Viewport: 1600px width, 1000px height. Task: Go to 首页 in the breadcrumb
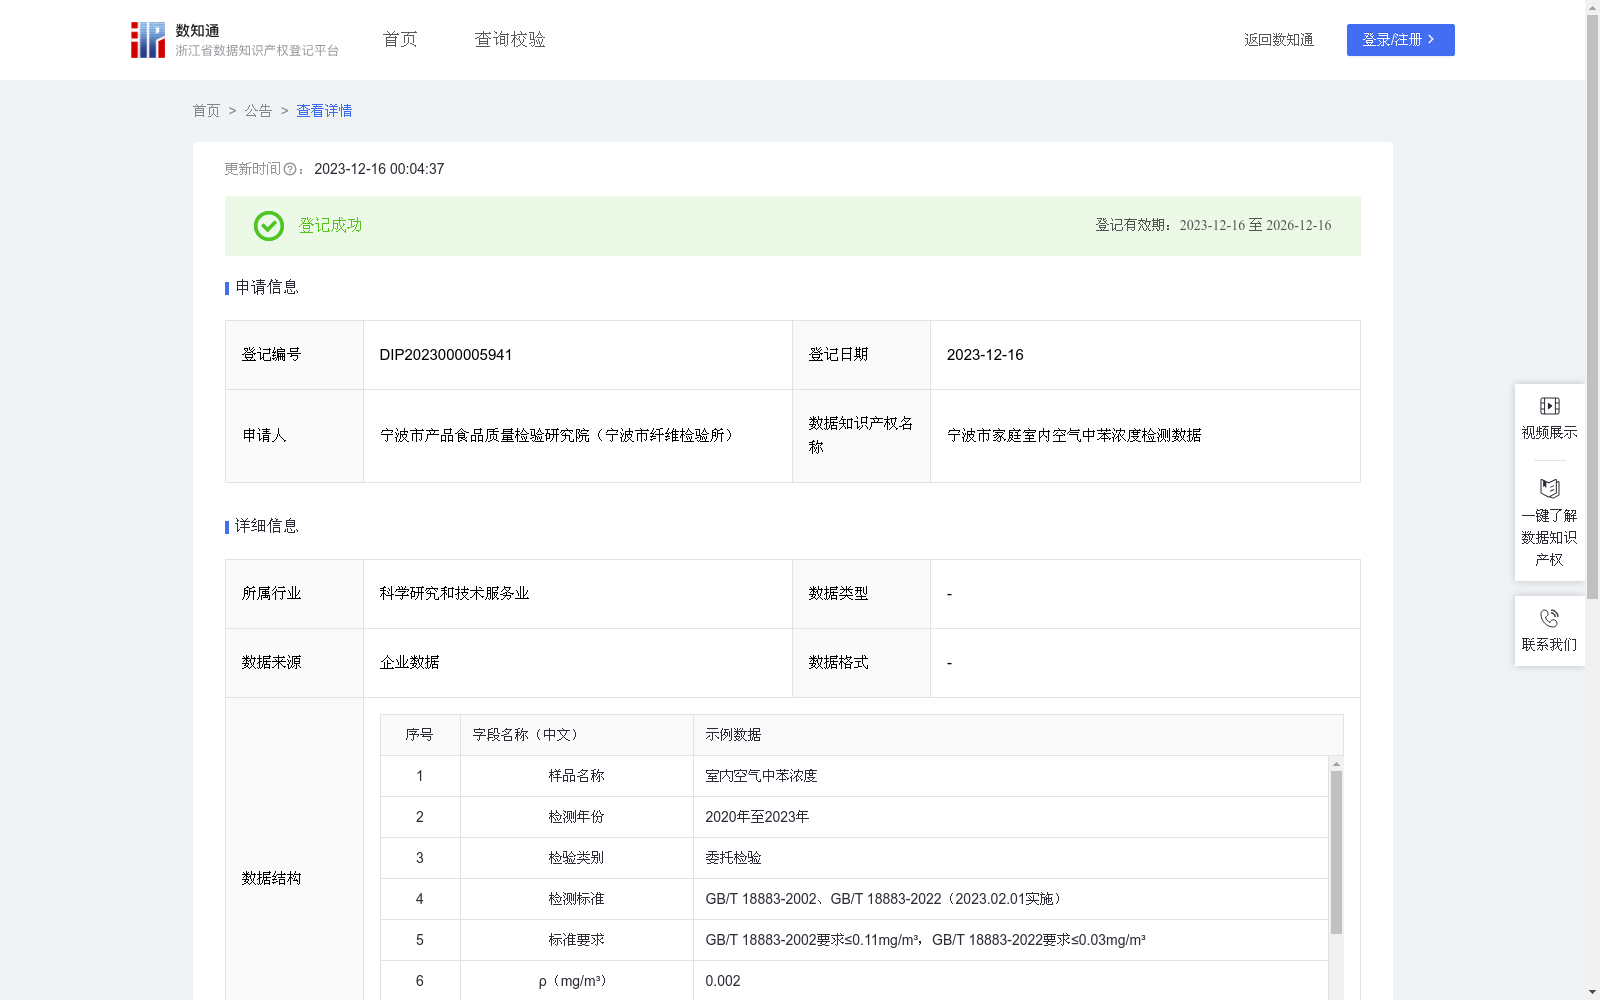point(206,111)
